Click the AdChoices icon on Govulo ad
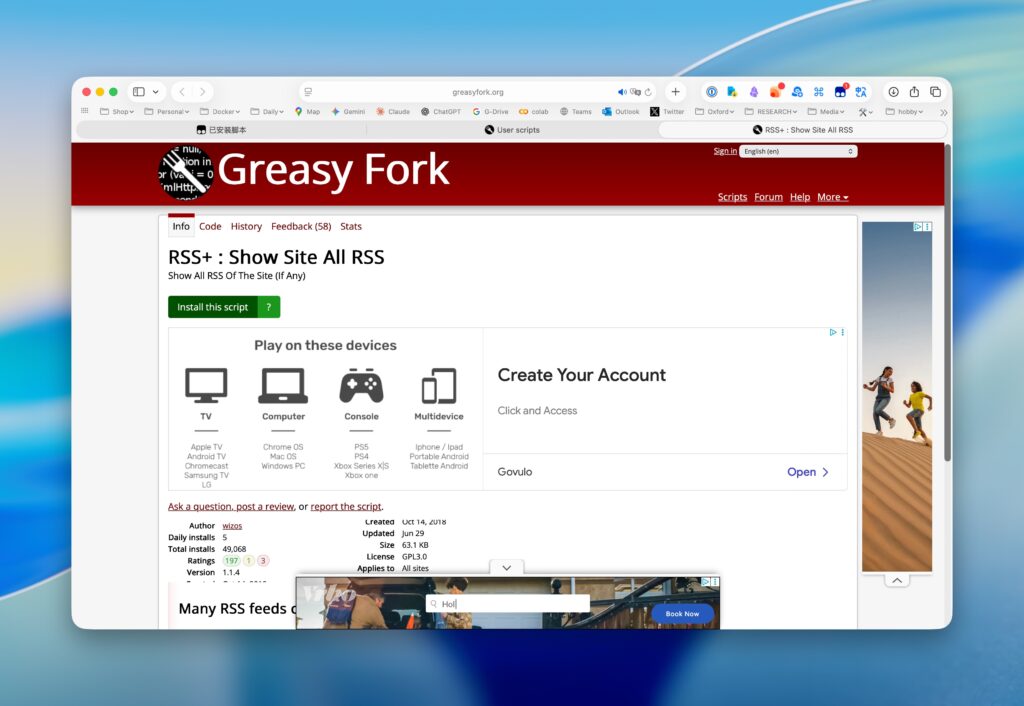 pos(833,332)
